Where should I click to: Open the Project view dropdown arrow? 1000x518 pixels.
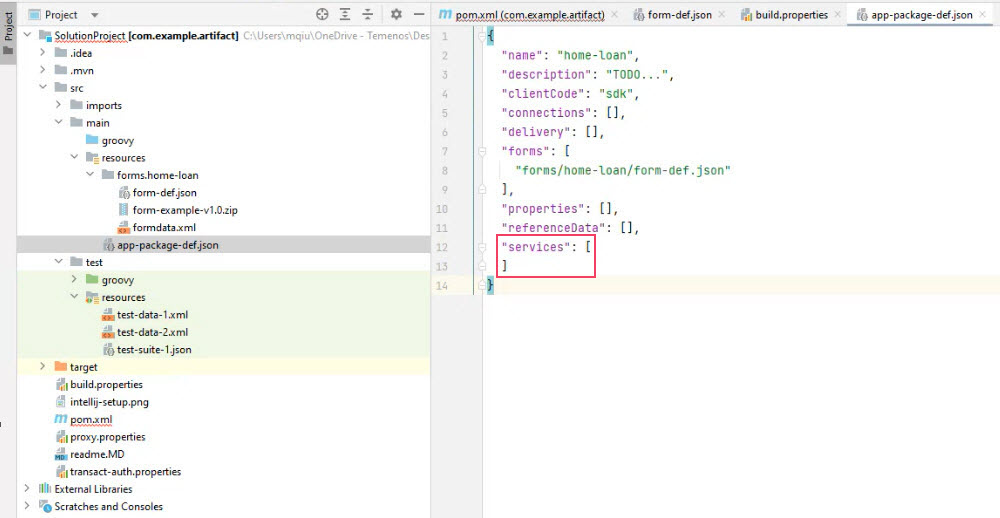tap(94, 15)
